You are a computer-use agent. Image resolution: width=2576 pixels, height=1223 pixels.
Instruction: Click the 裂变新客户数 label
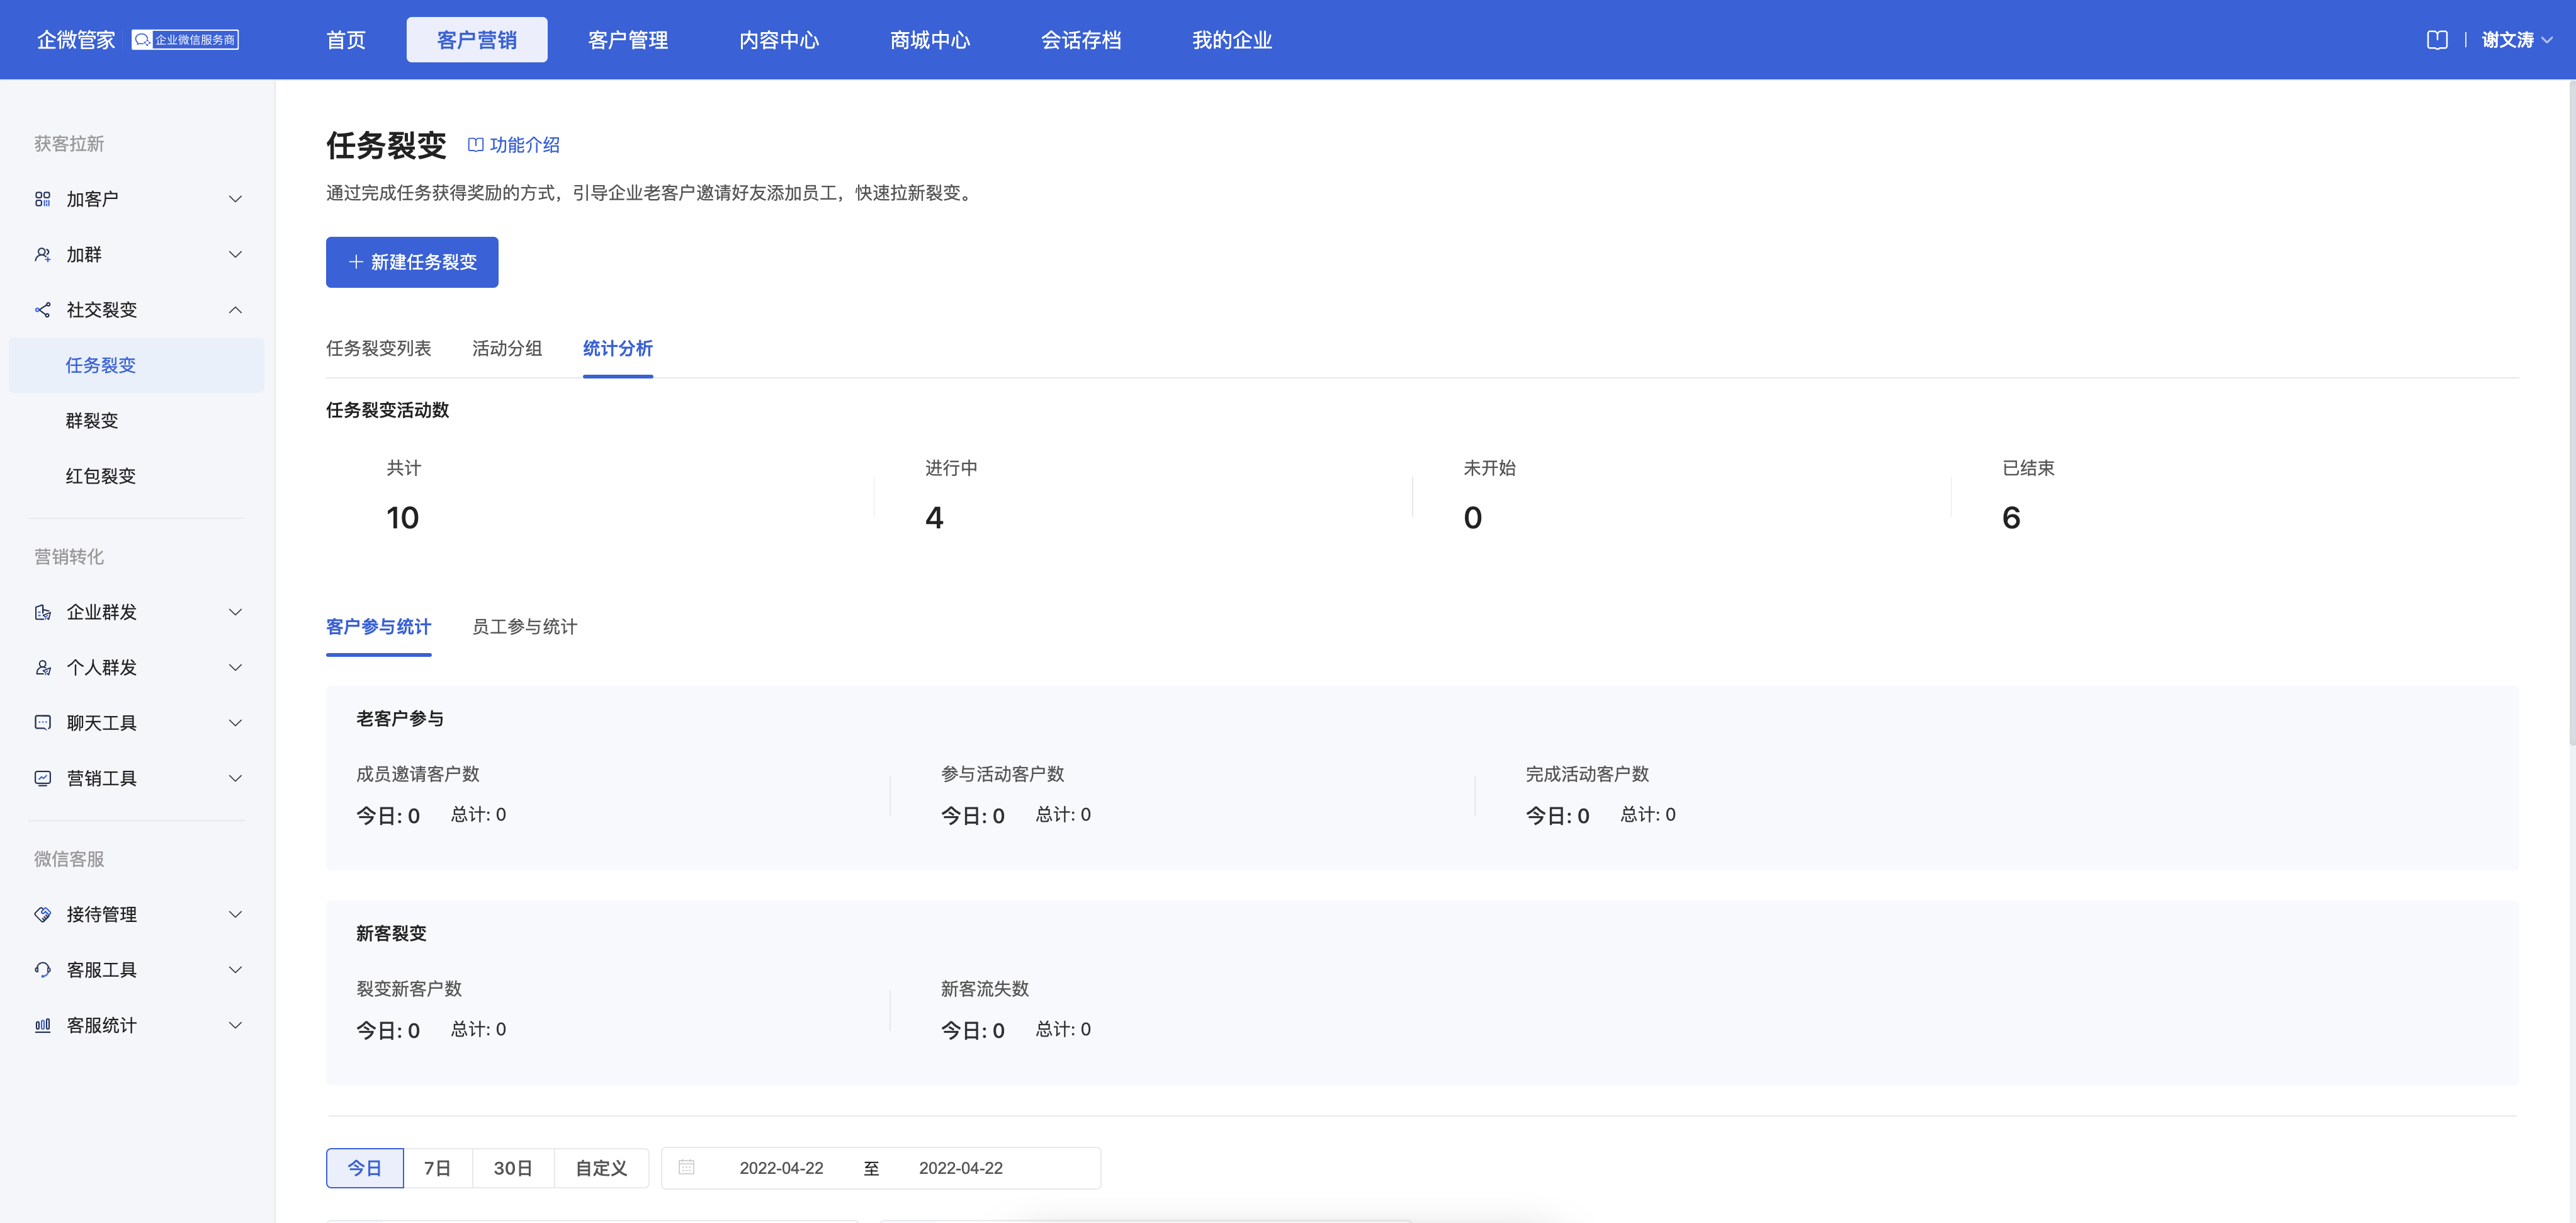[x=409, y=989]
